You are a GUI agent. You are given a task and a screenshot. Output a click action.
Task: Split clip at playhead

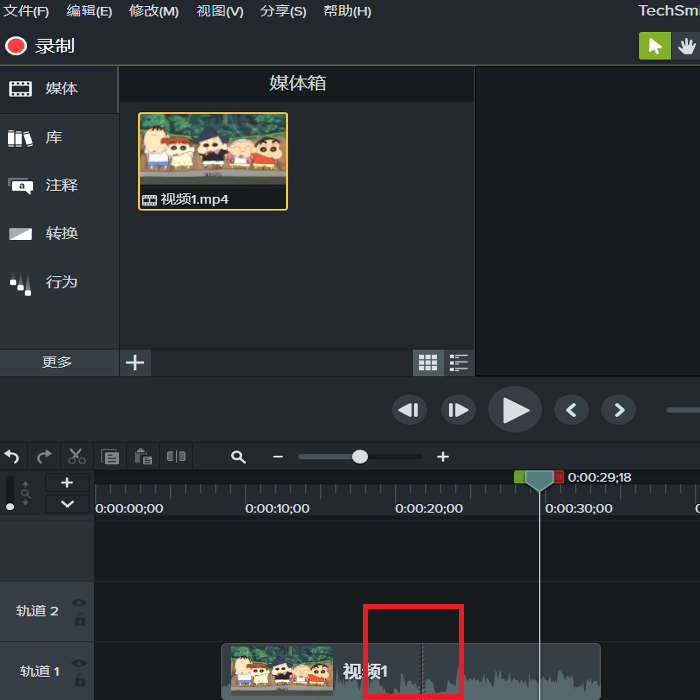click(x=176, y=456)
